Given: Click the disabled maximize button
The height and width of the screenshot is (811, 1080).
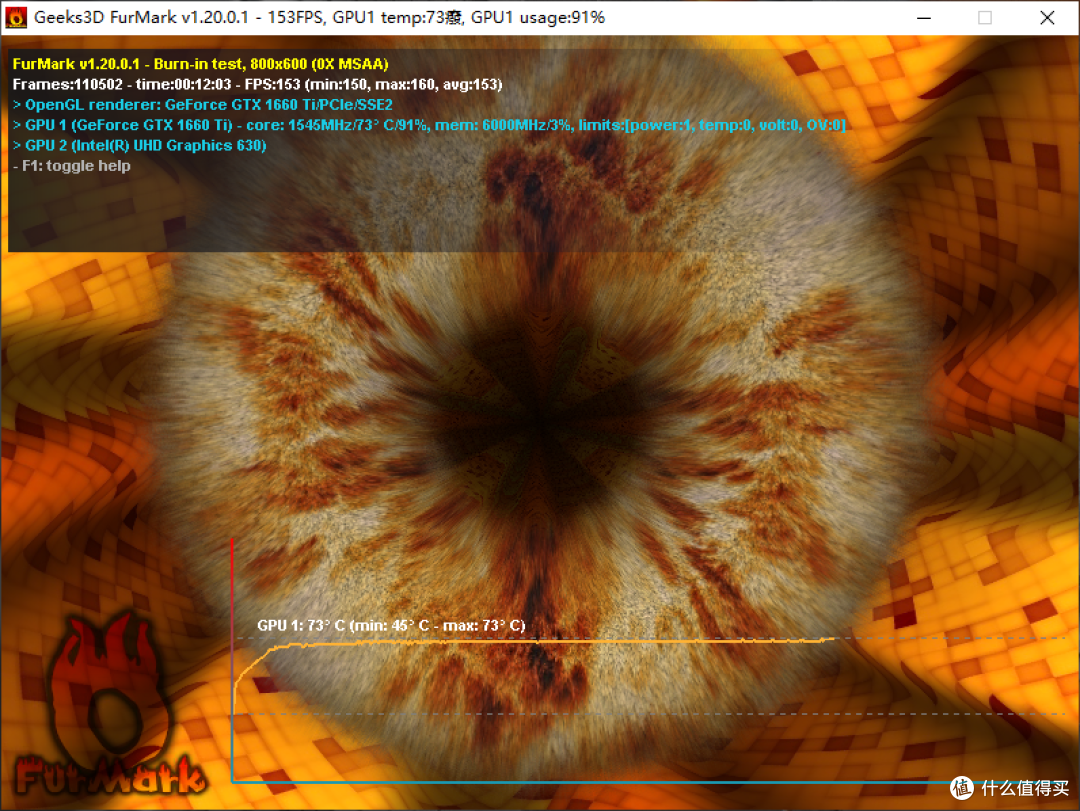Looking at the screenshot, I should click(x=985, y=17).
